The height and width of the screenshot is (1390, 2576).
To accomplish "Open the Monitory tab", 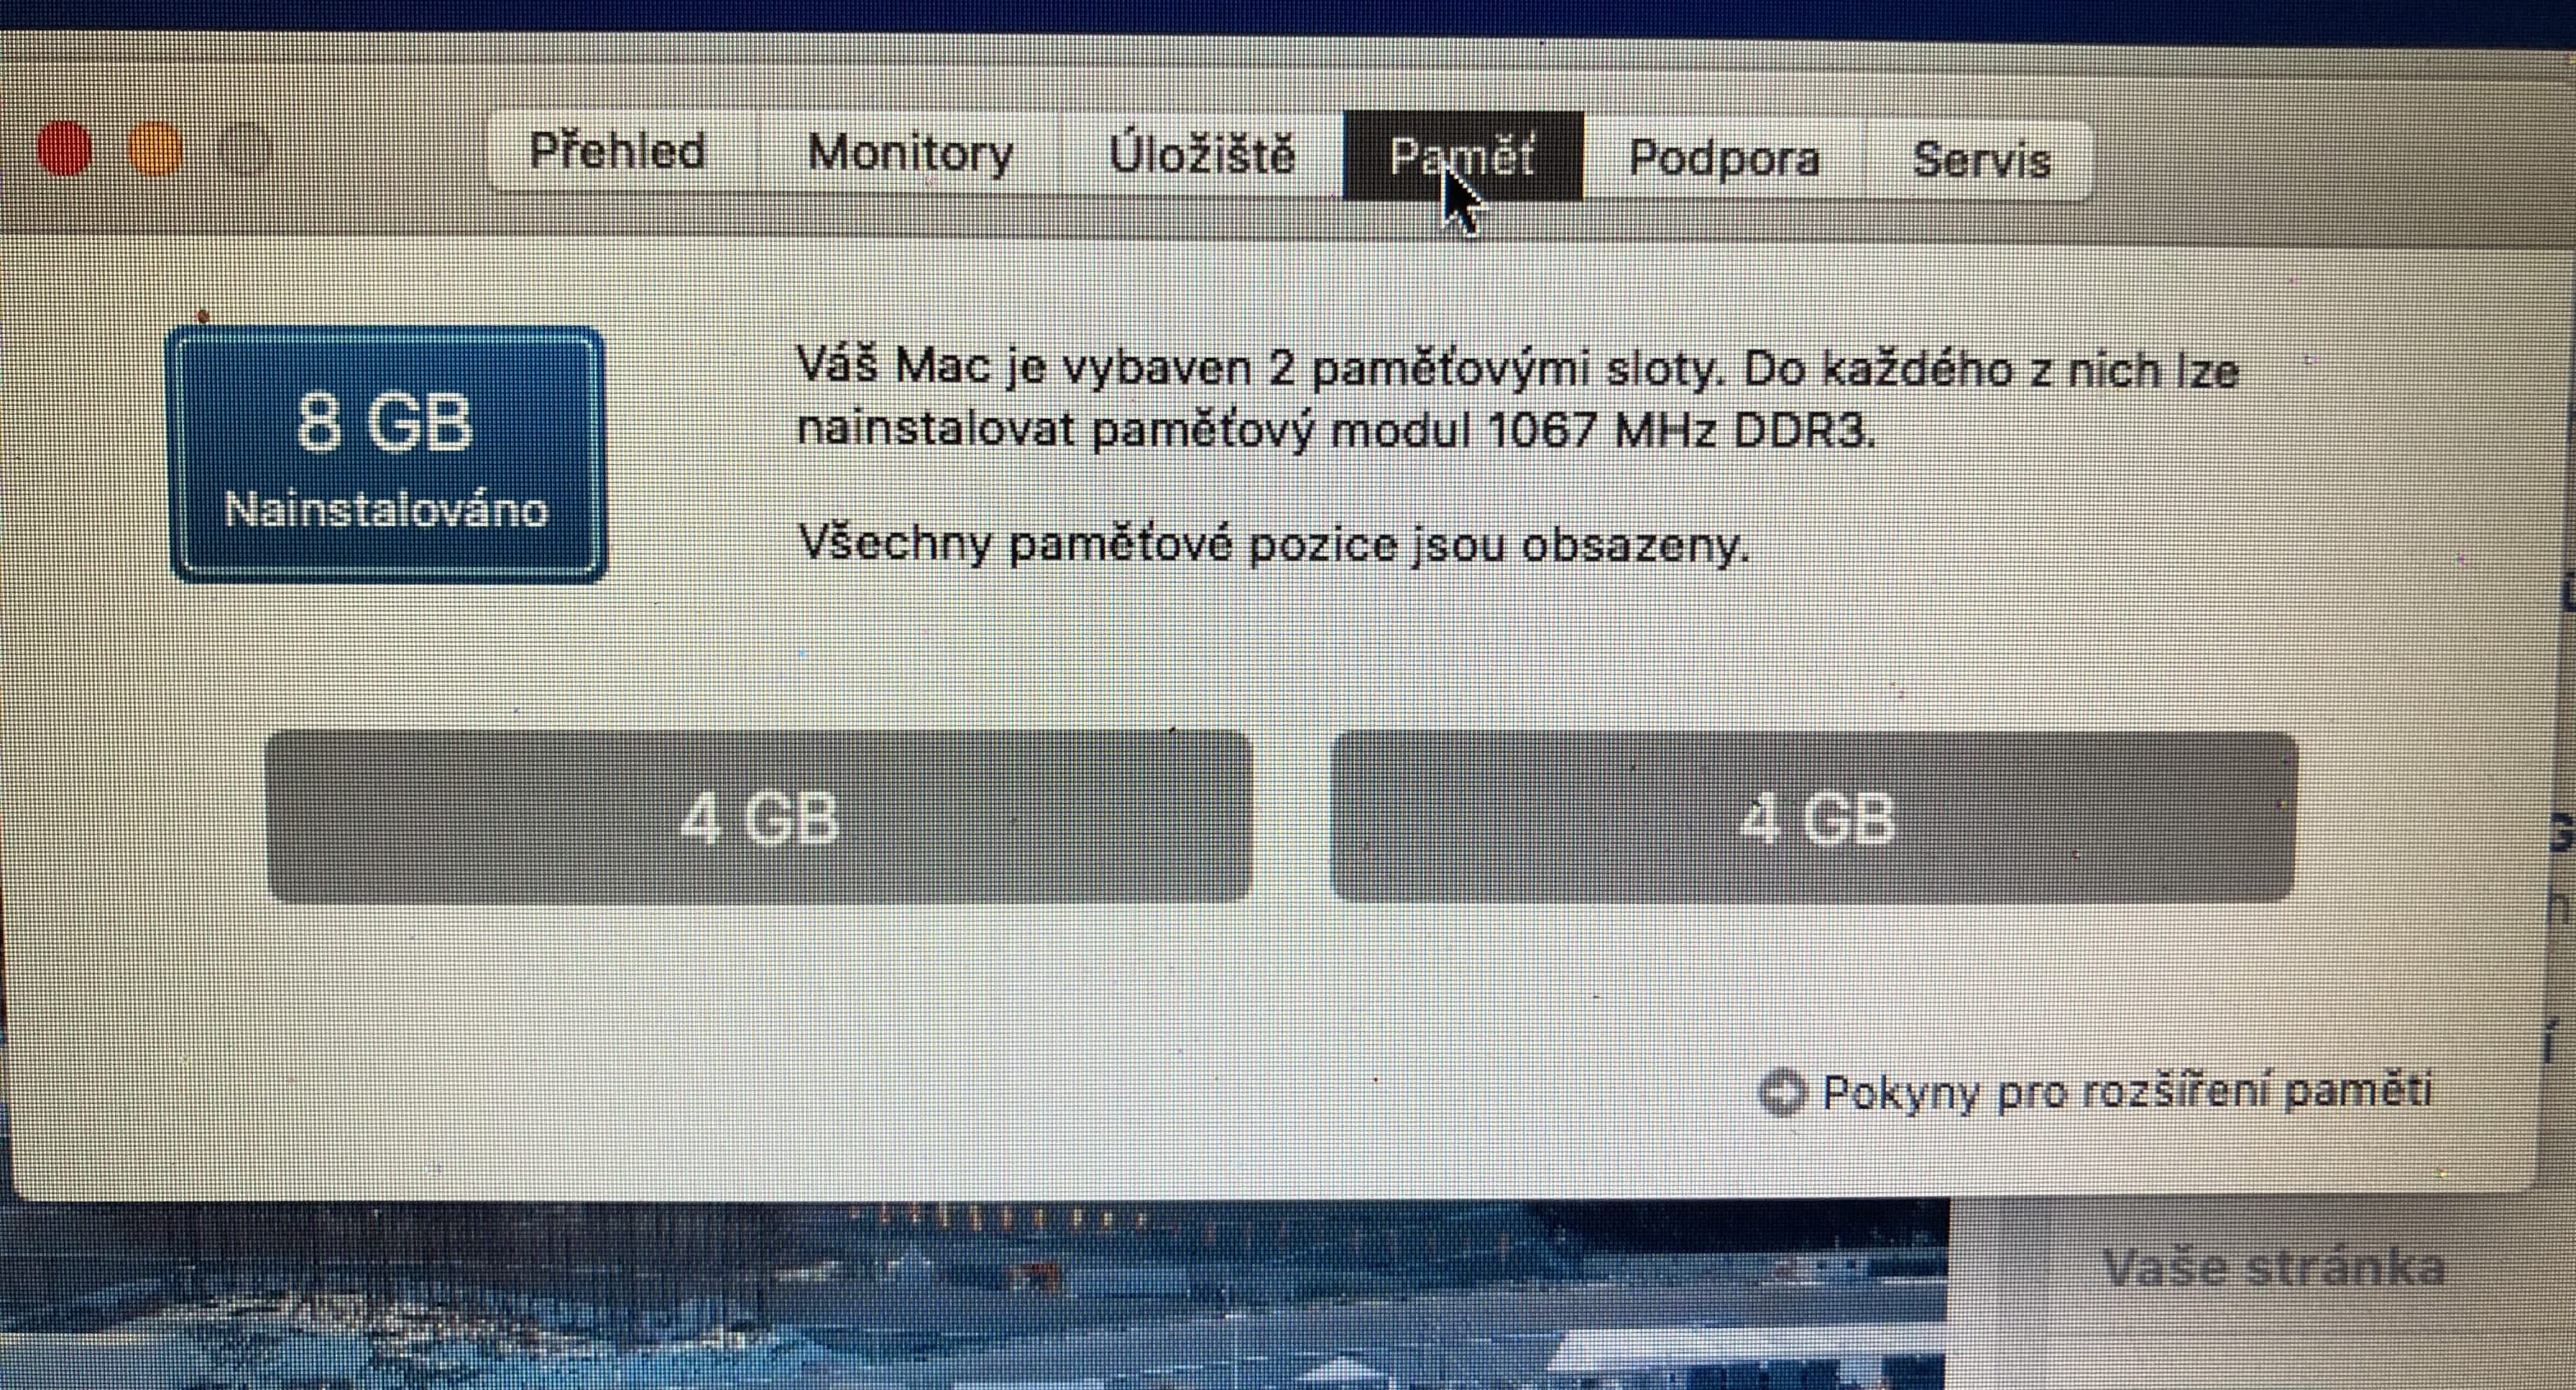I will (x=910, y=154).
